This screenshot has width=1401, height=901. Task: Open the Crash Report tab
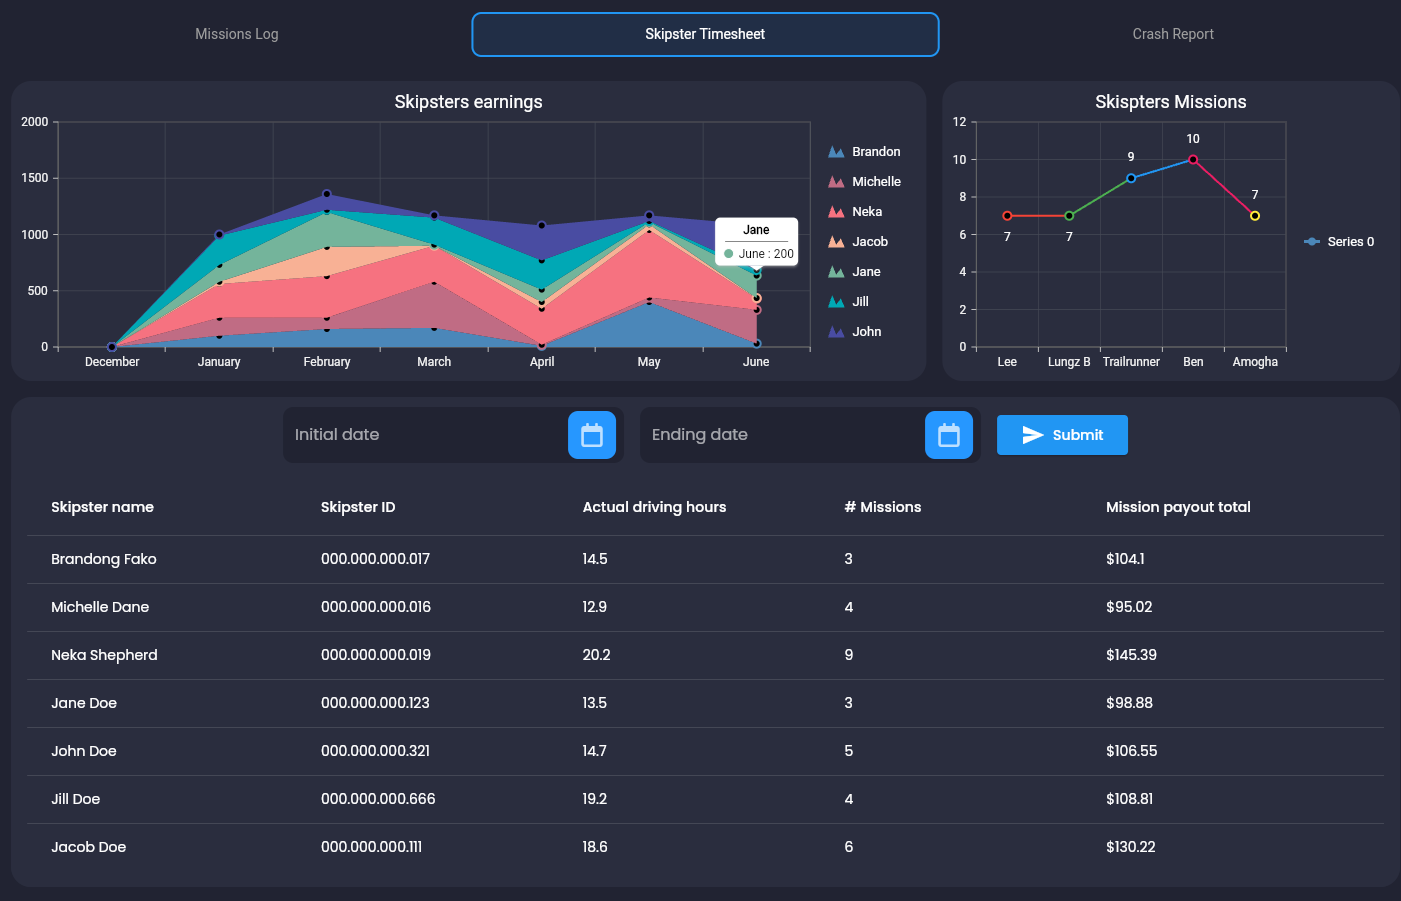(x=1172, y=34)
